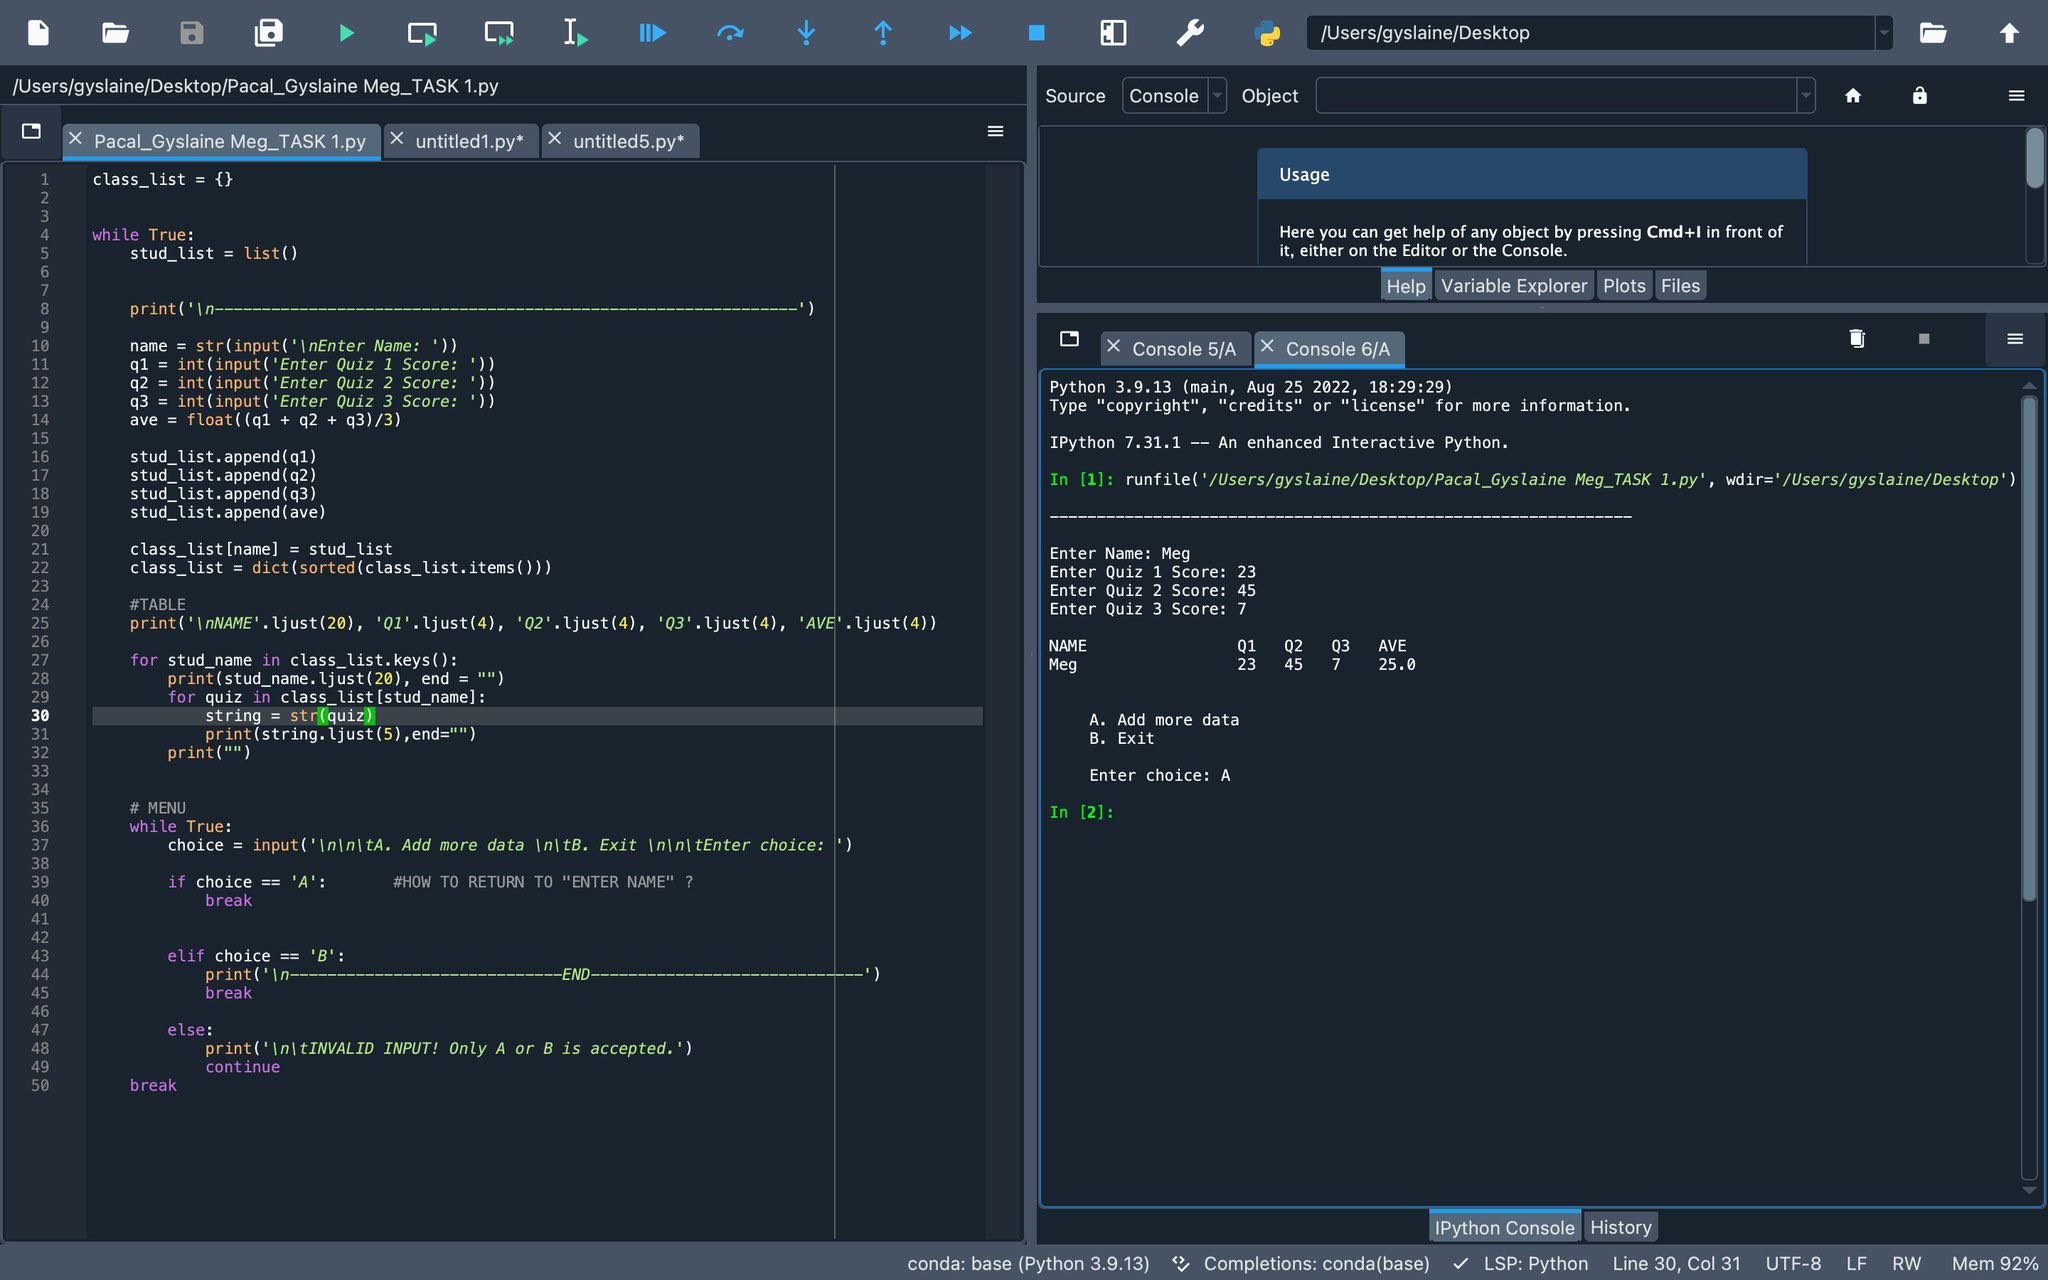Click the Help pane home icon
Screen dimensions: 2048x1280
(x=1852, y=96)
